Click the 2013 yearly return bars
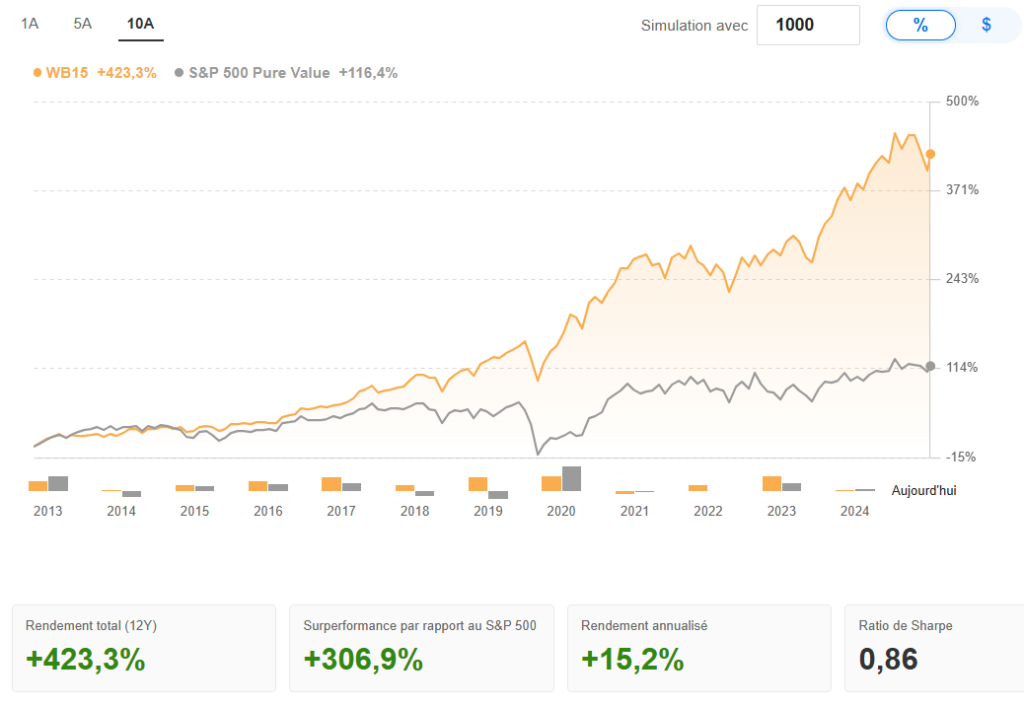1024x707 pixels. coord(48,484)
